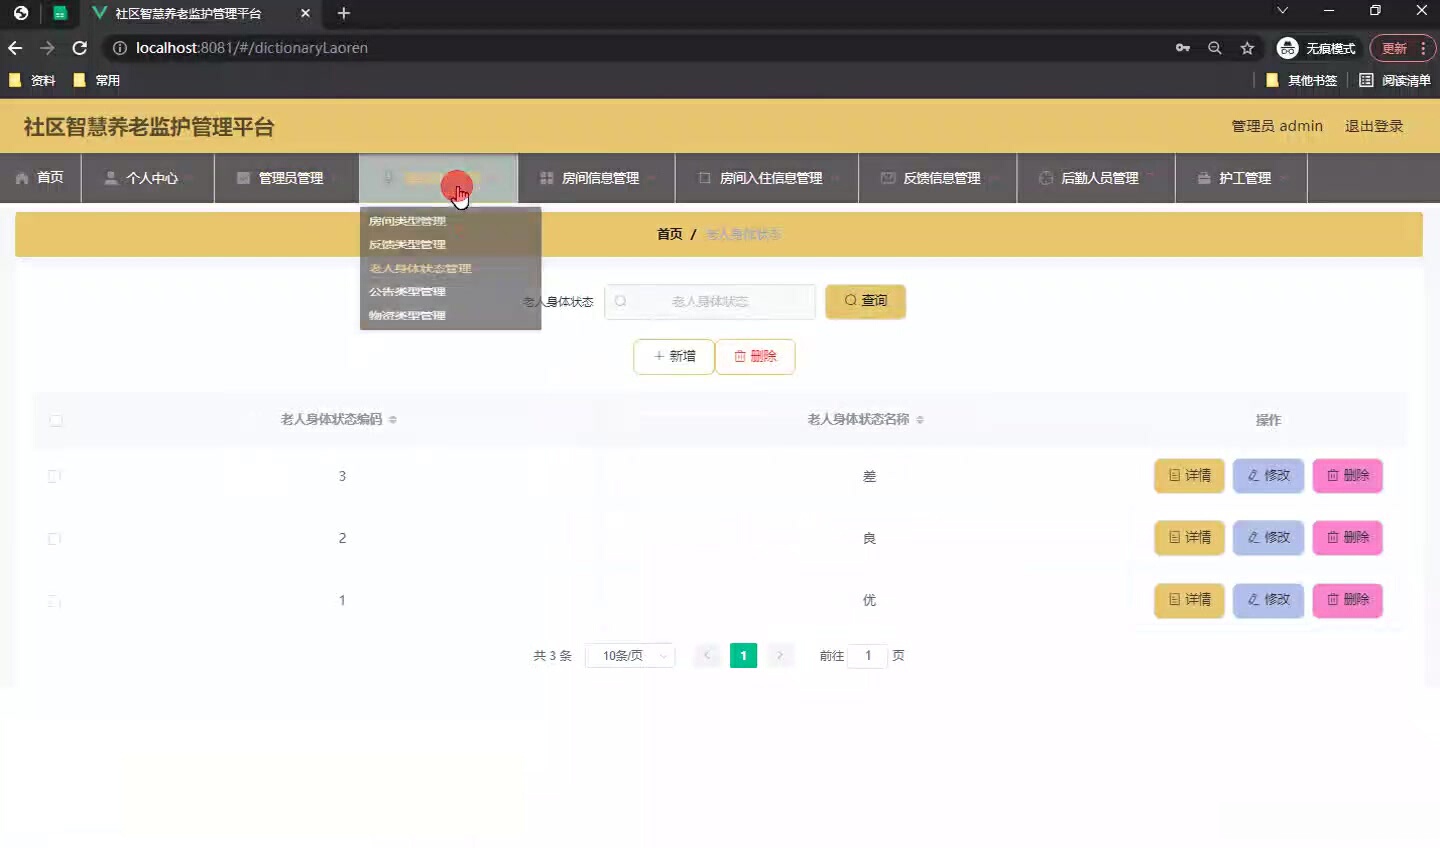Open 管理员管理 via its panel icon
Screen dimensions: 1440x848
(241, 178)
